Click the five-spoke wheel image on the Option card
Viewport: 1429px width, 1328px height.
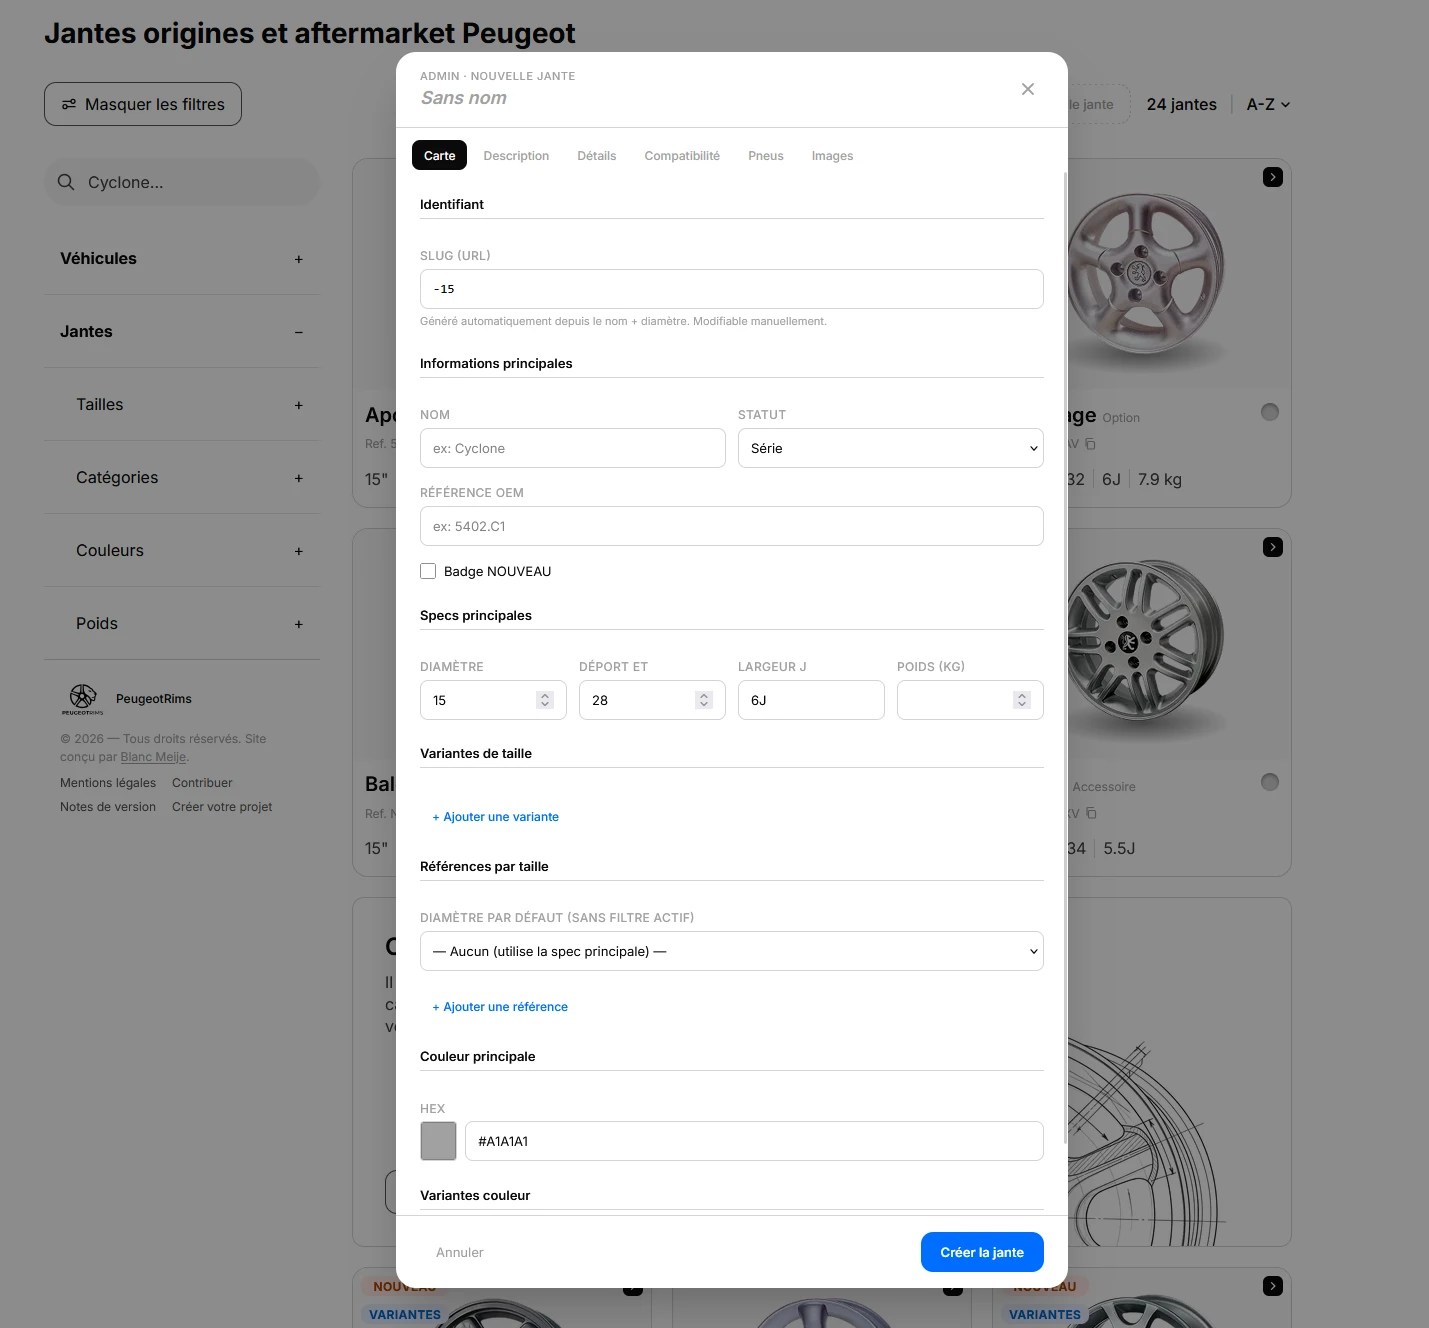coord(1146,275)
